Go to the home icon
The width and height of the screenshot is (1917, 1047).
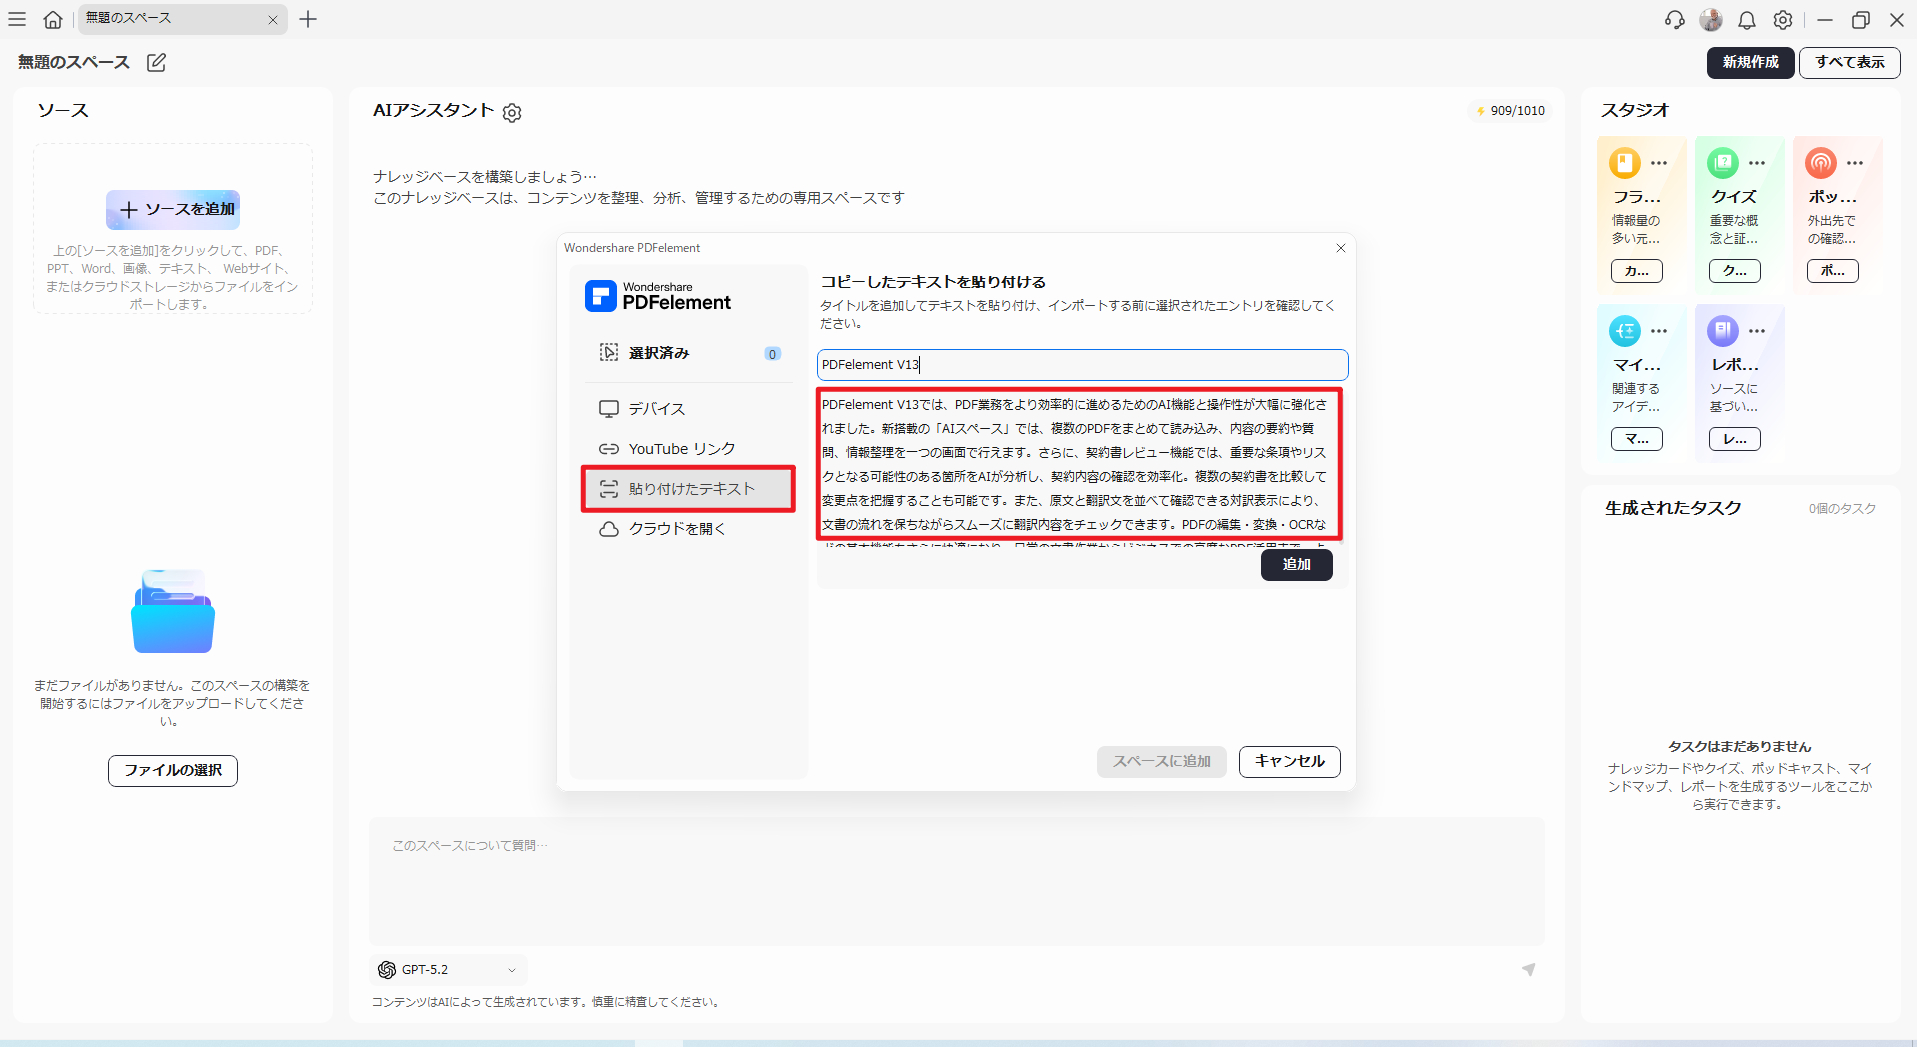(53, 19)
